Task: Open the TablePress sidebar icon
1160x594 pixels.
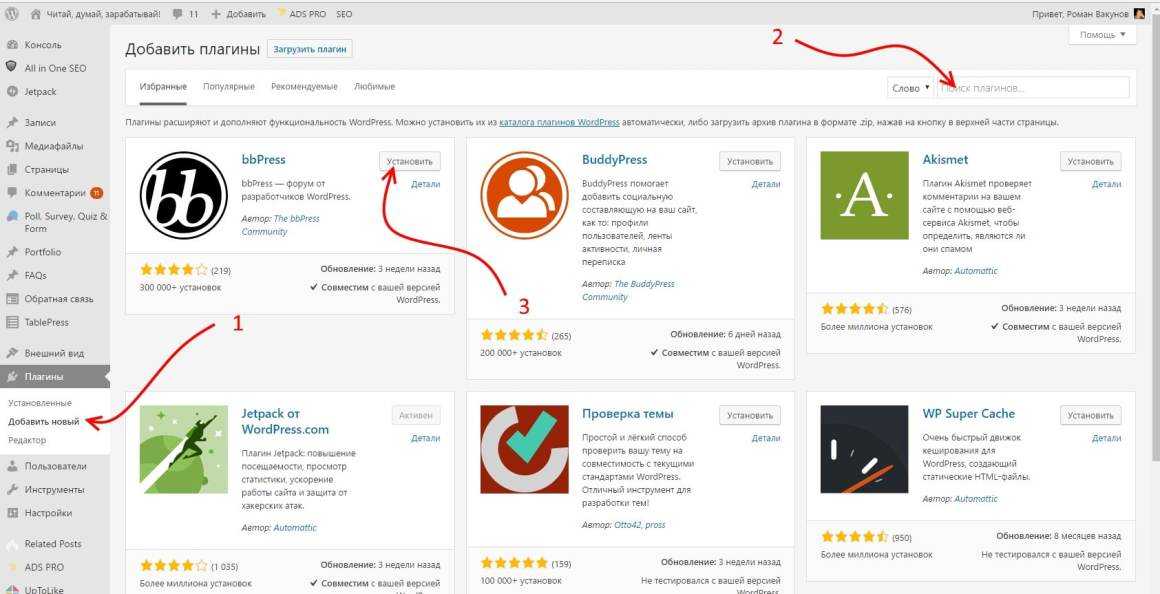Action: point(12,323)
